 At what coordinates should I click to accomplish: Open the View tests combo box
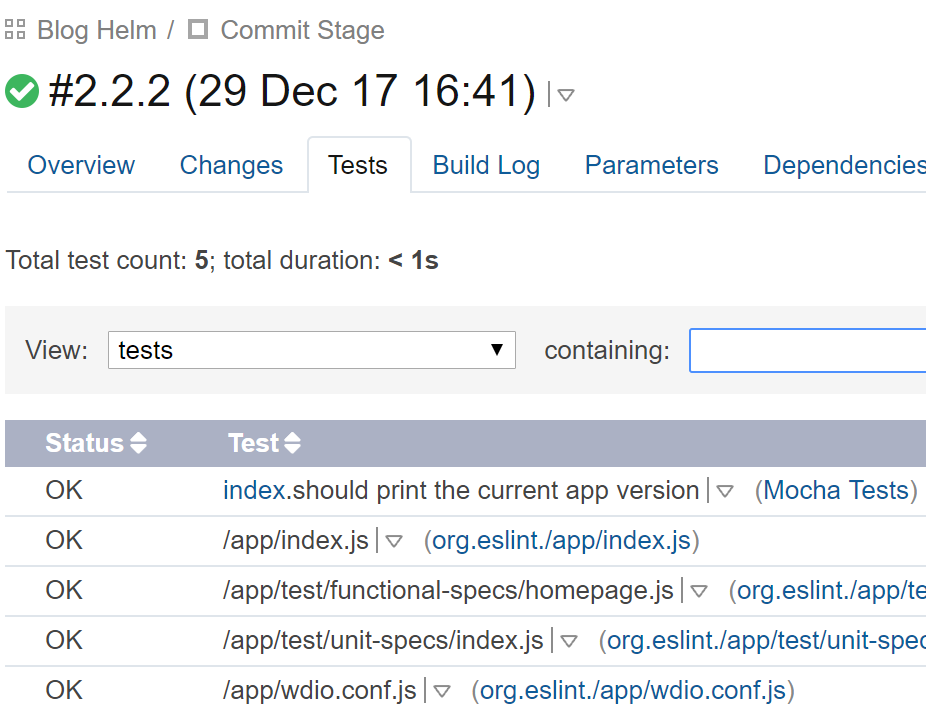point(312,350)
